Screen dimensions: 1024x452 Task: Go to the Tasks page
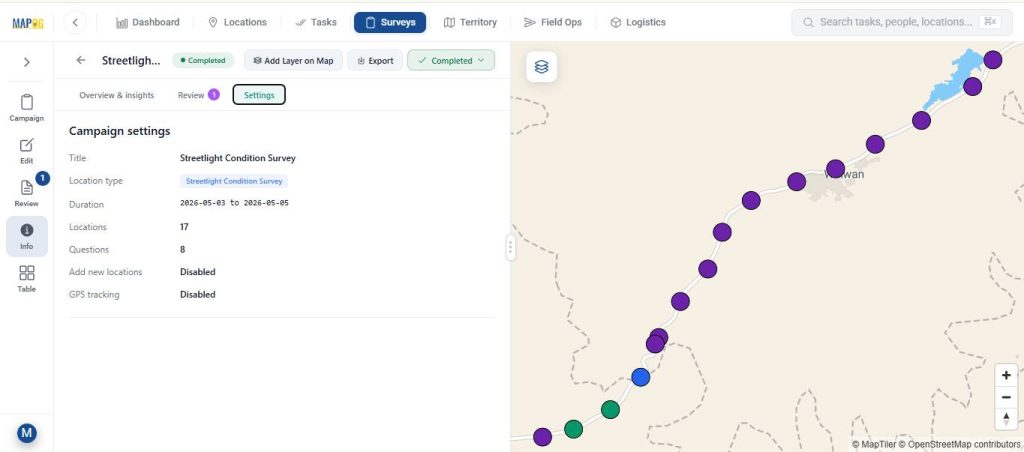(x=315, y=22)
